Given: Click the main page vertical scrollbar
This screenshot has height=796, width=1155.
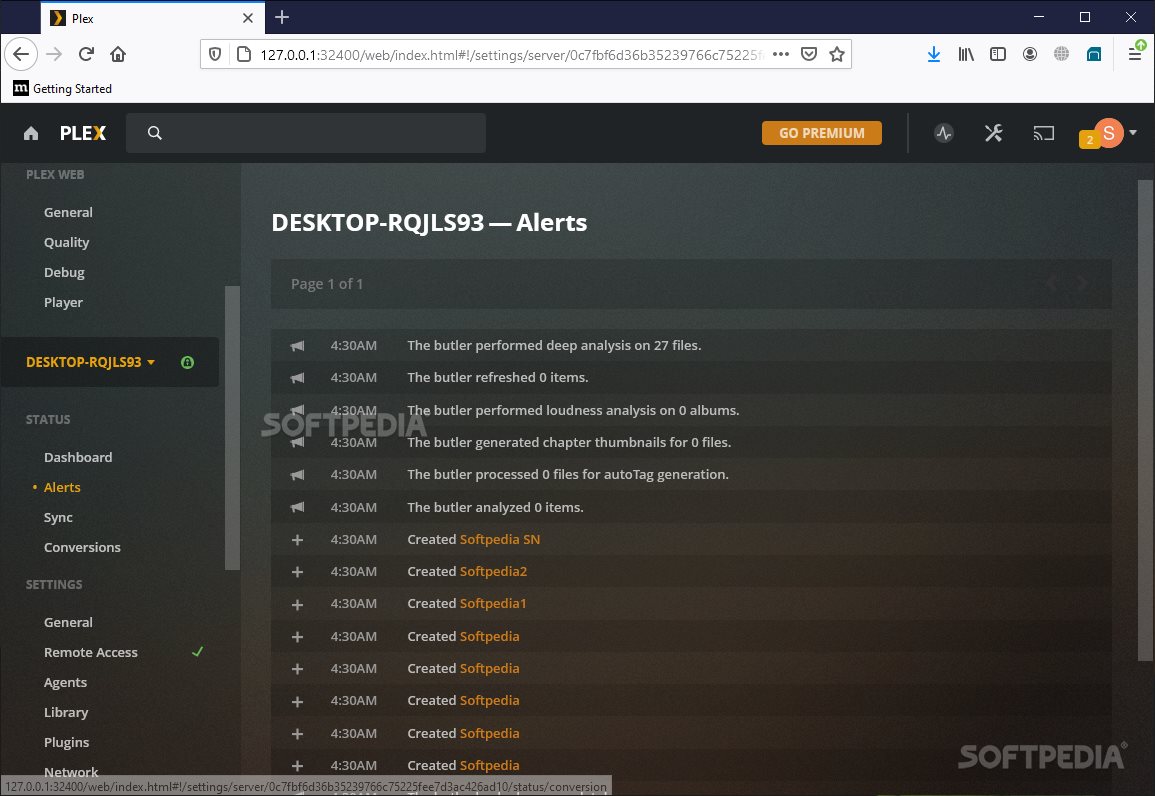Looking at the screenshot, I should pos(1145,420).
